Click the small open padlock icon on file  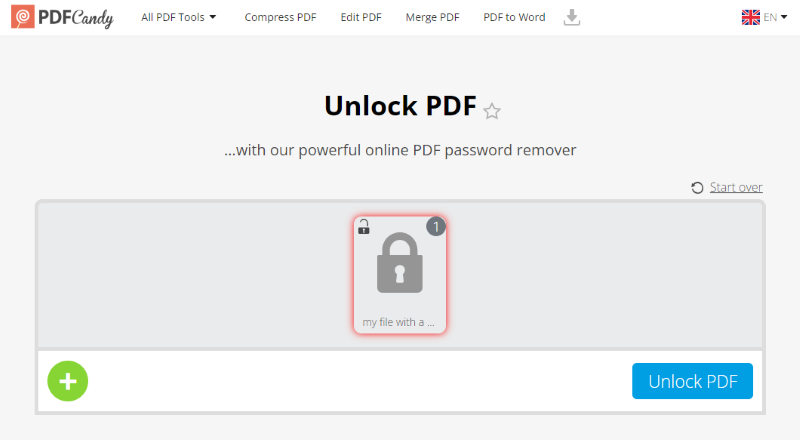pyautogui.click(x=364, y=227)
